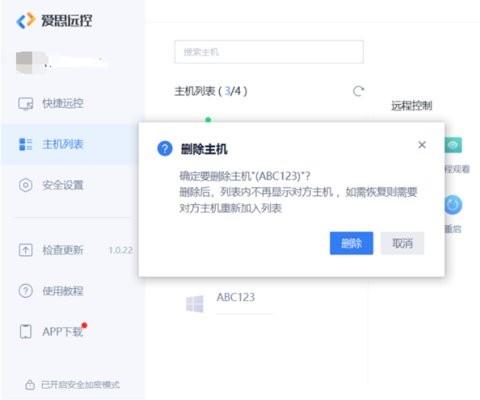Image resolution: width=480 pixels, height=400 pixels.
Task: Click the green eye remote-view icon
Action: [x=453, y=145]
